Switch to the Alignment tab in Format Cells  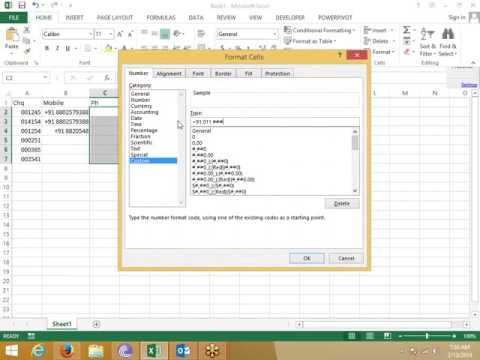(x=169, y=74)
